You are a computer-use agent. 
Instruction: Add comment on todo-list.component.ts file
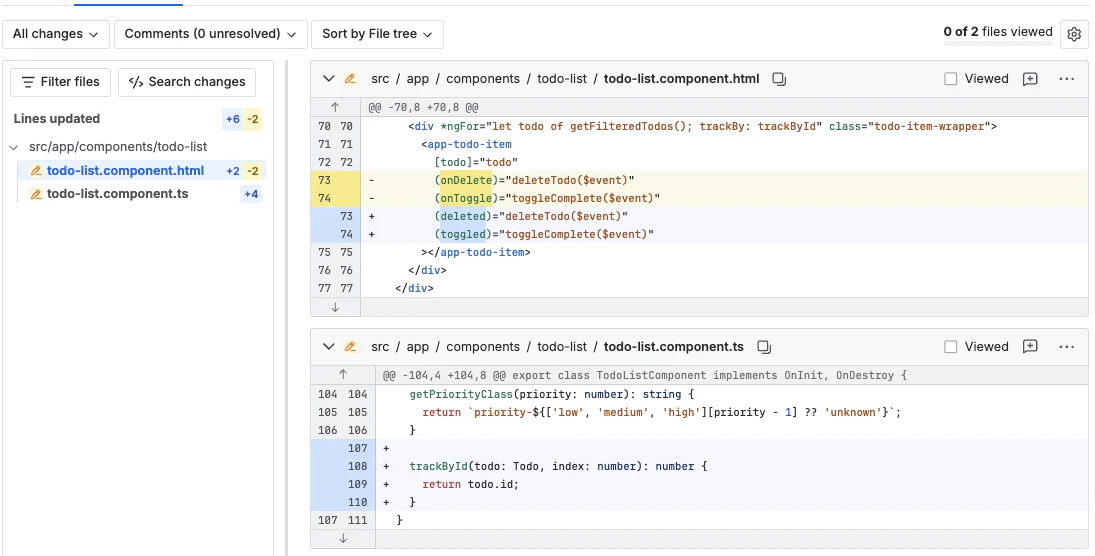(x=1030, y=346)
